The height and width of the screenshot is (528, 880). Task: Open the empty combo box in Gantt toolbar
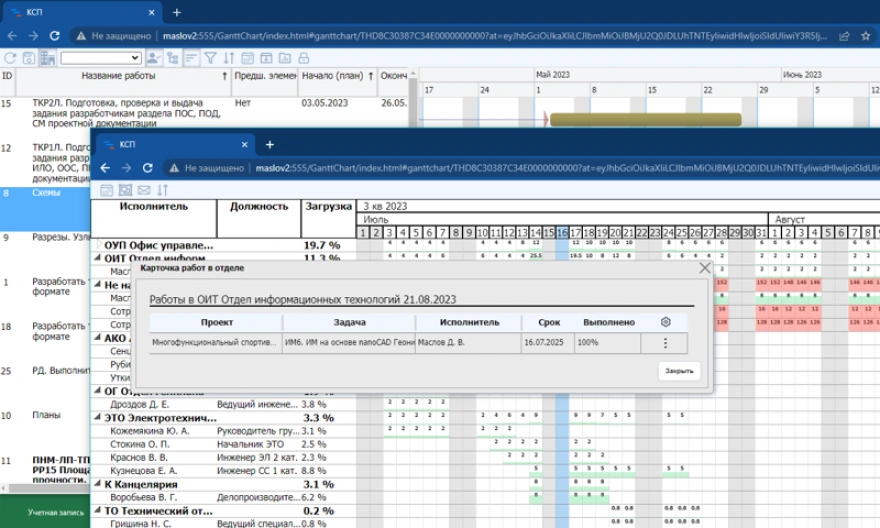[x=100, y=58]
